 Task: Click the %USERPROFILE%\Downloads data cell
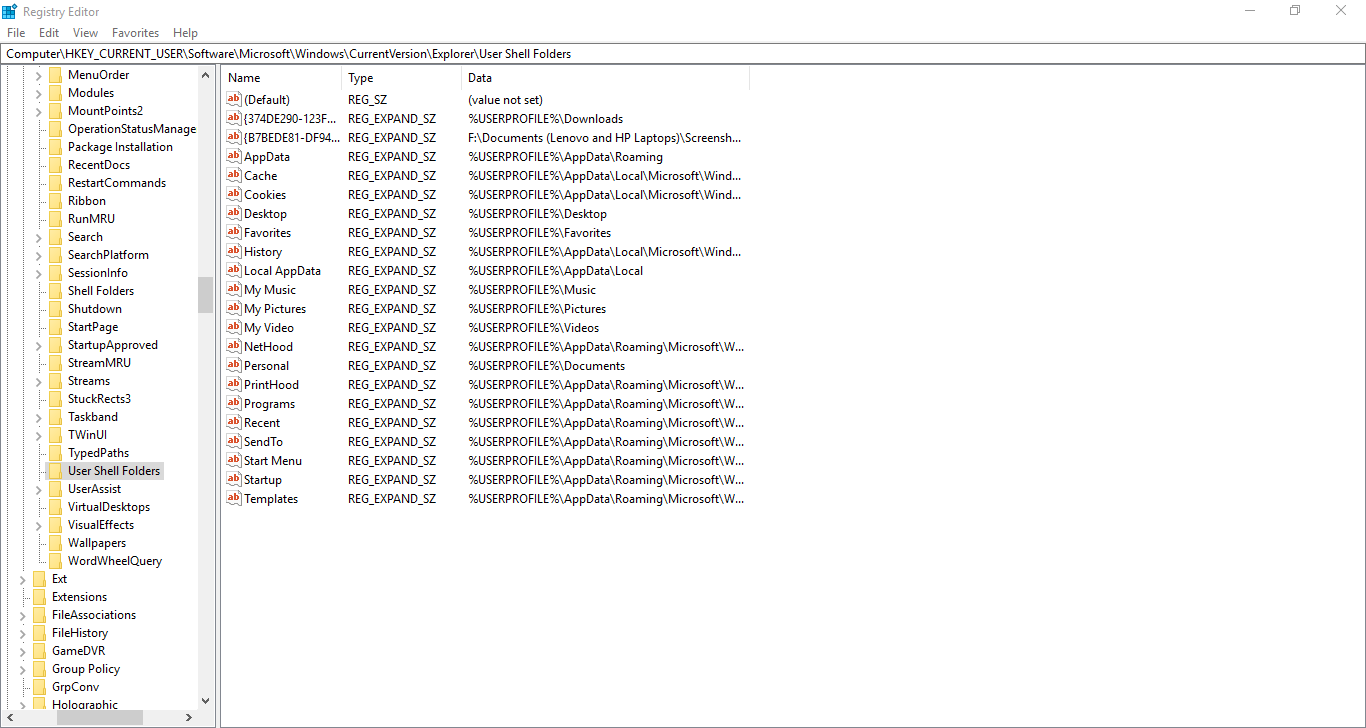click(545, 119)
